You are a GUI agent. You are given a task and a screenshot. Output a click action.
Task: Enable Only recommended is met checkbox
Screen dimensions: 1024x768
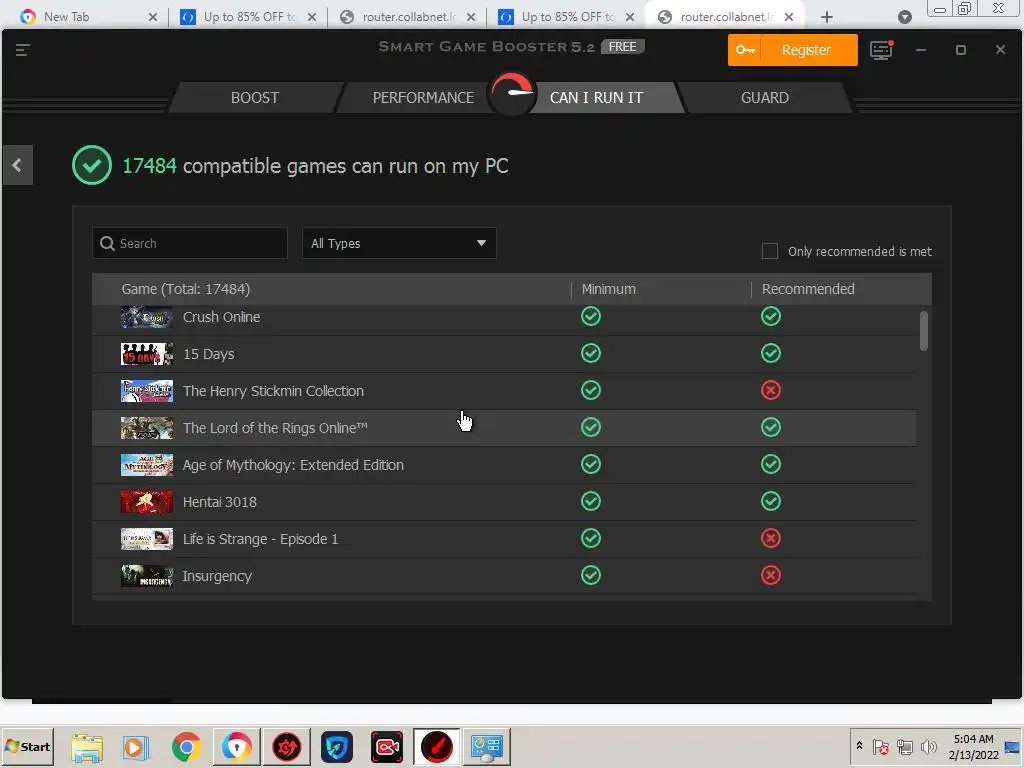(770, 251)
